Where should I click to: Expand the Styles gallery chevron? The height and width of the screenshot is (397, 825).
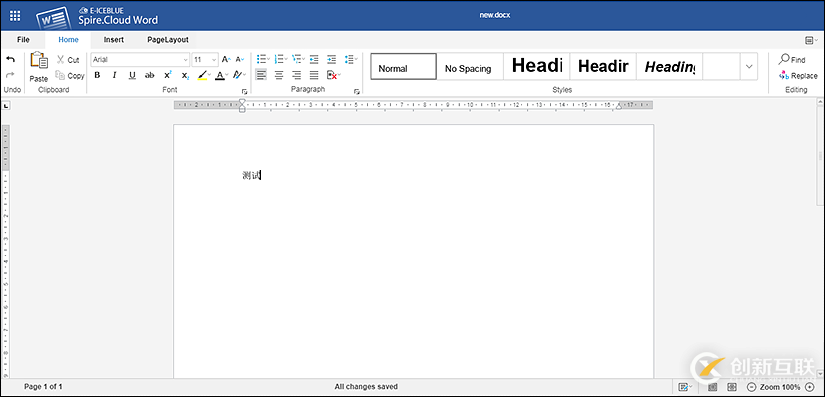pos(749,66)
